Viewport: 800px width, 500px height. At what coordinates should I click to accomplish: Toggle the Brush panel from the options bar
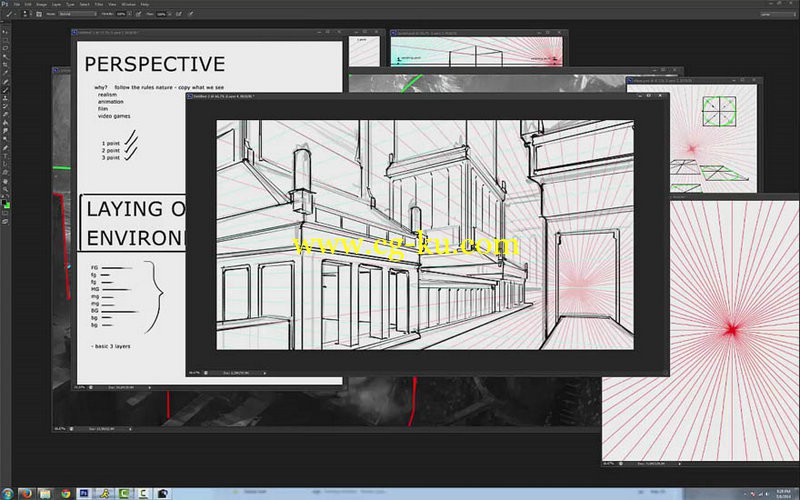pyautogui.click(x=39, y=14)
